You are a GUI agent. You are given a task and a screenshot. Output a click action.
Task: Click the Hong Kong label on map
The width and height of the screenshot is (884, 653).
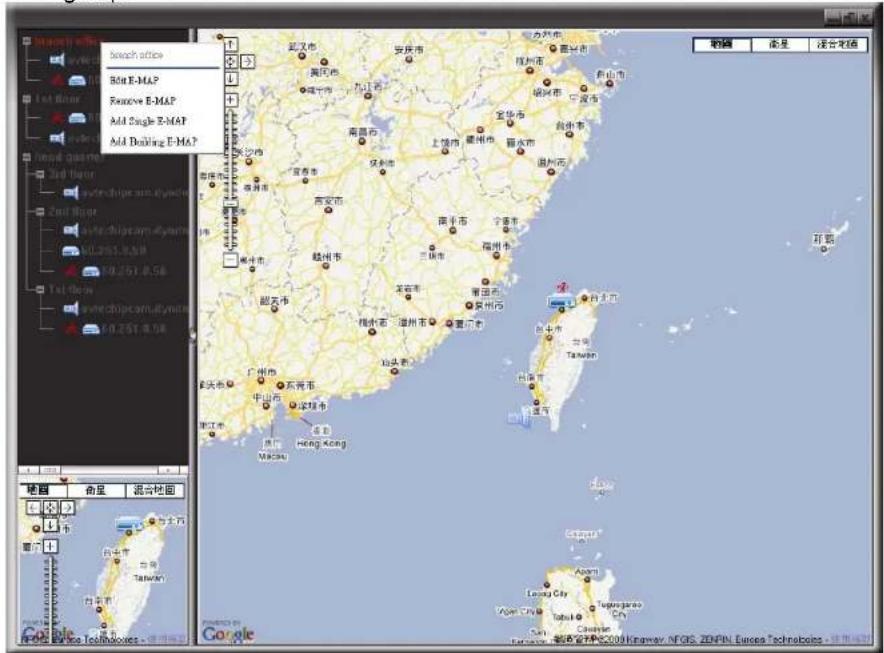click(321, 443)
